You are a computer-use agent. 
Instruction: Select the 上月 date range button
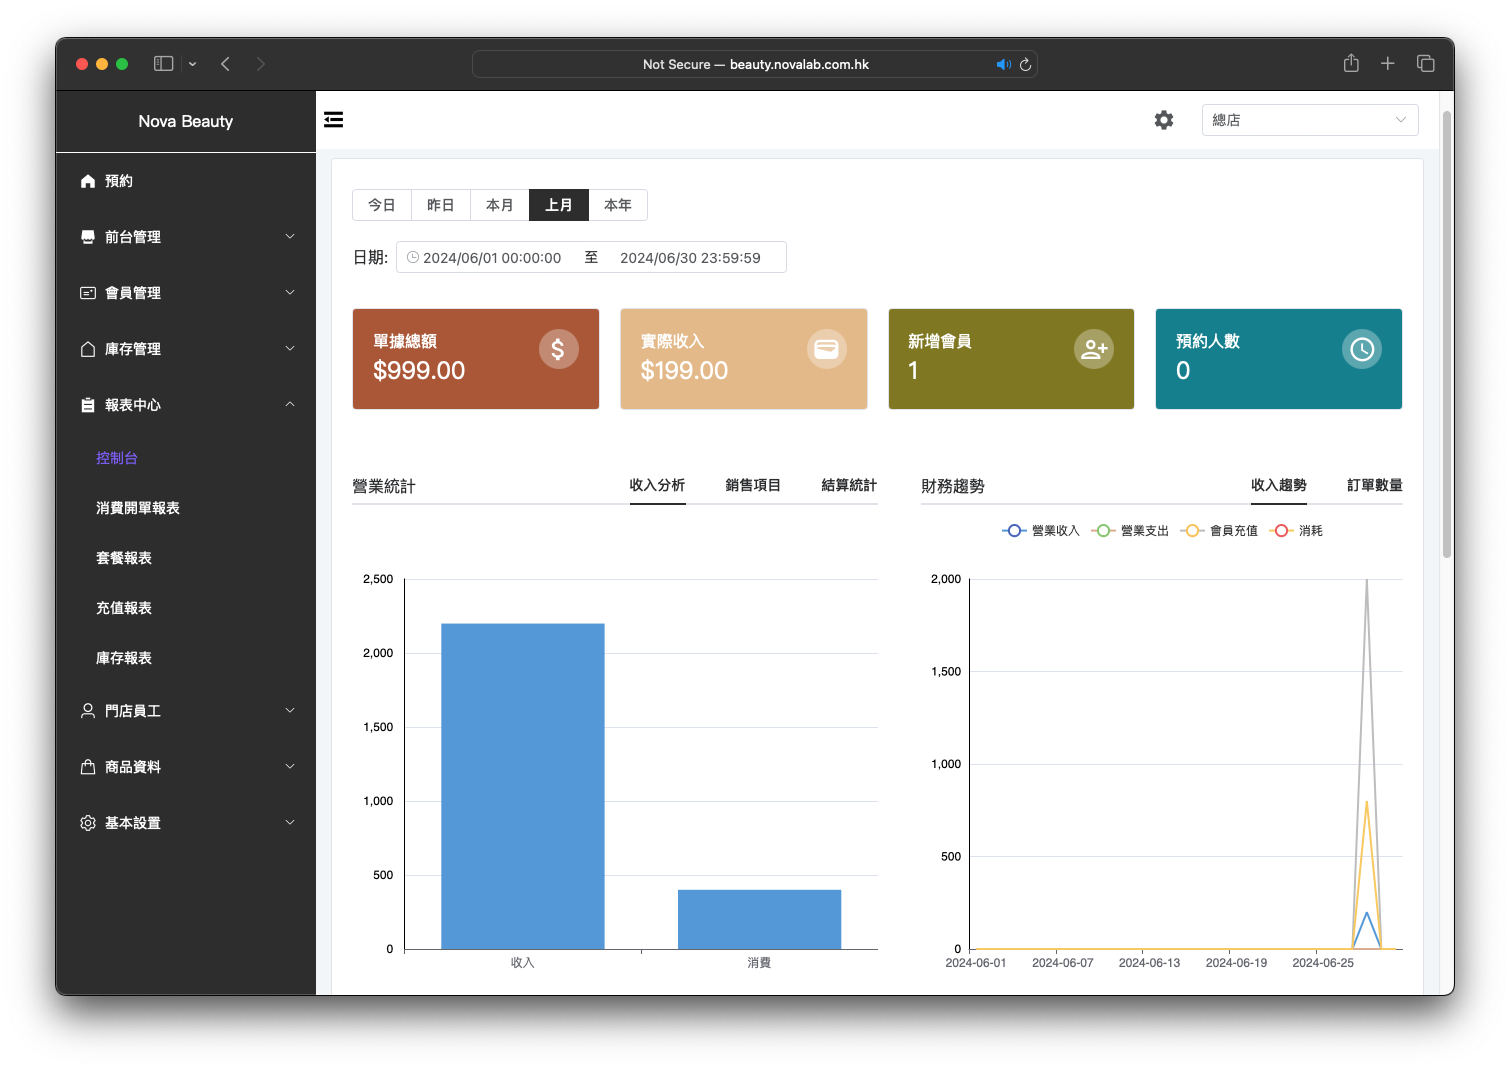tap(559, 205)
